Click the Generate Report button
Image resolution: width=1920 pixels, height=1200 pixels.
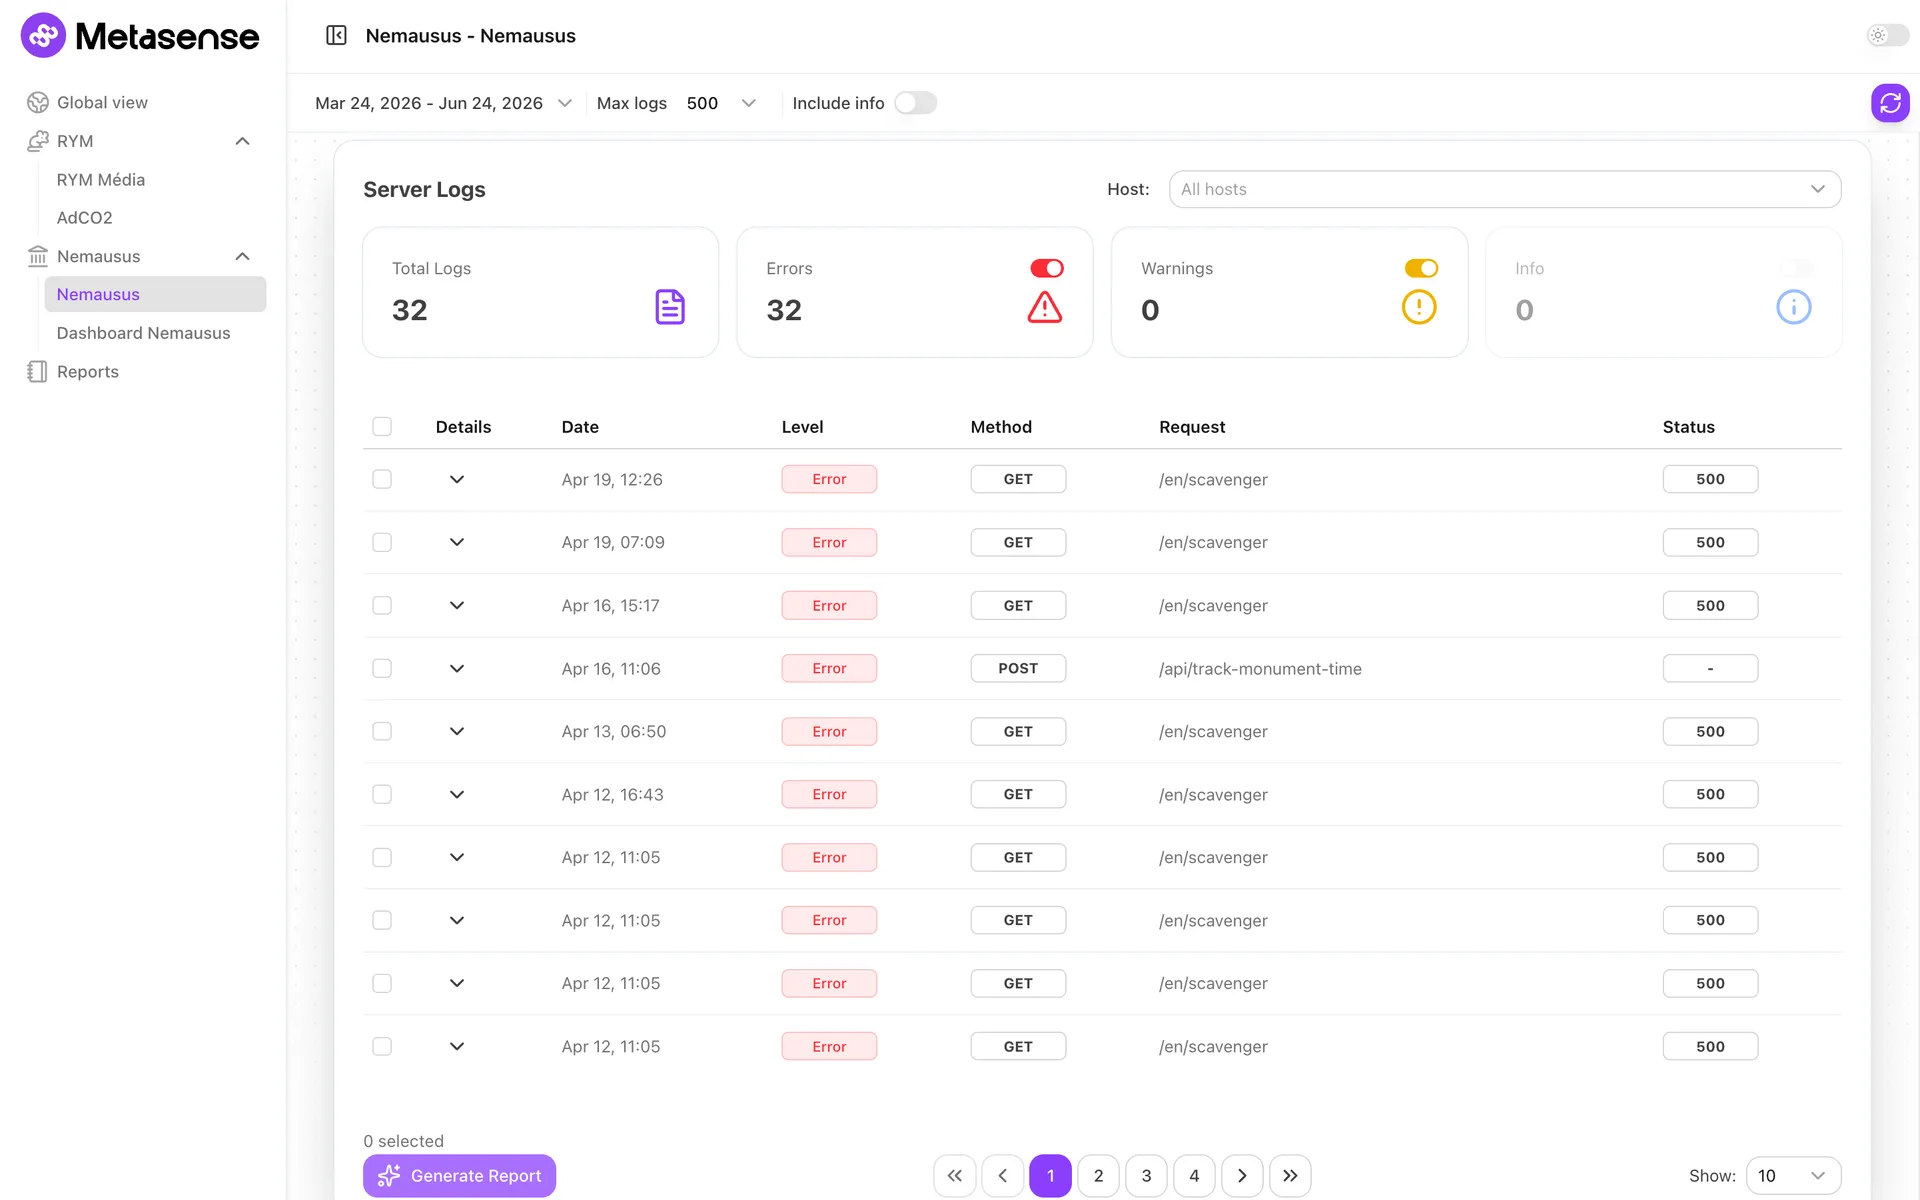pyautogui.click(x=459, y=1176)
